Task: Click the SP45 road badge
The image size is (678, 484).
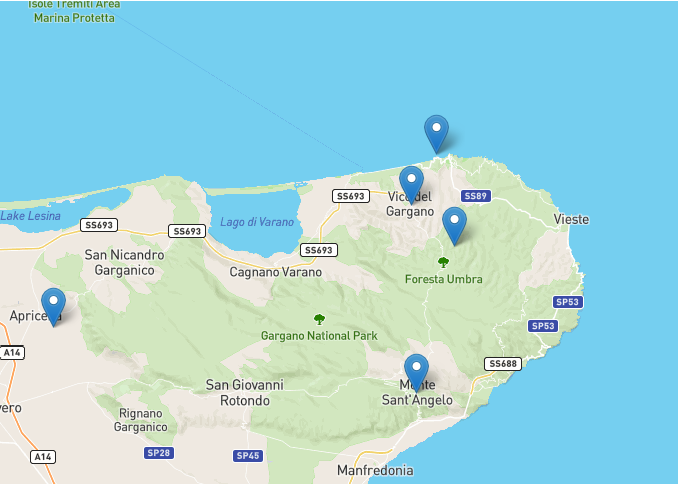Action: 248,455
